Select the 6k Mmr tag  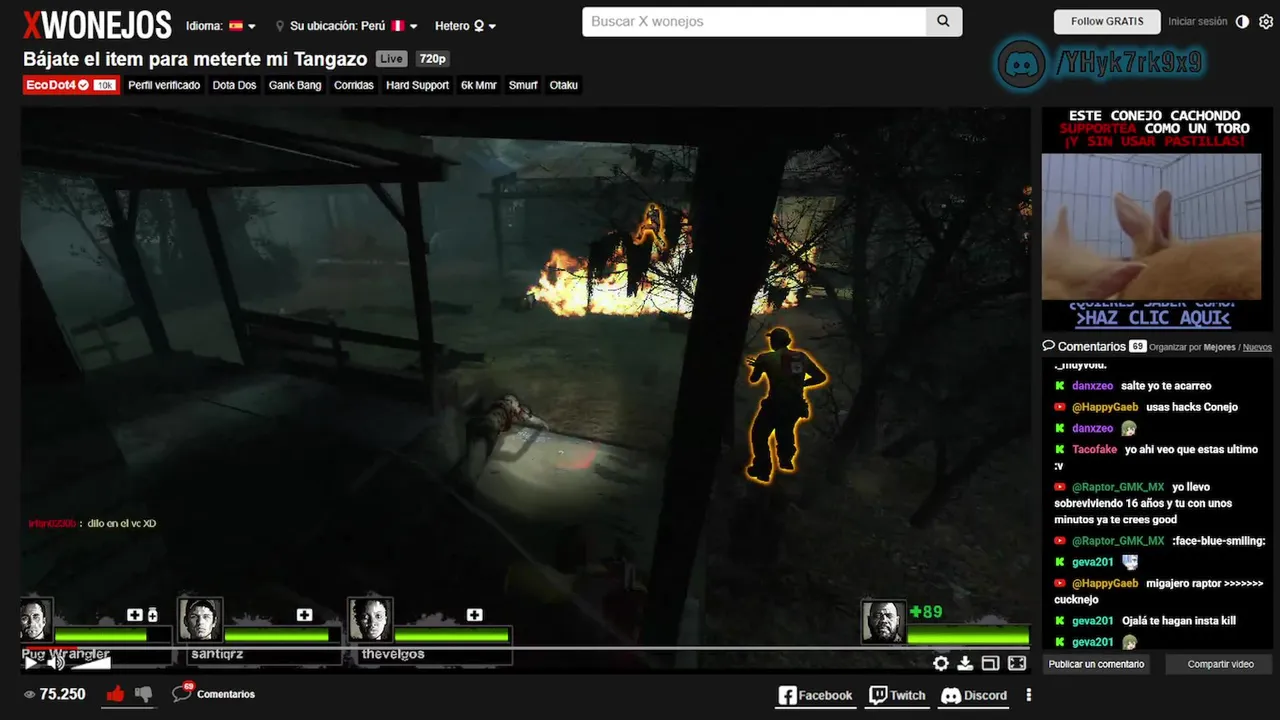click(479, 85)
